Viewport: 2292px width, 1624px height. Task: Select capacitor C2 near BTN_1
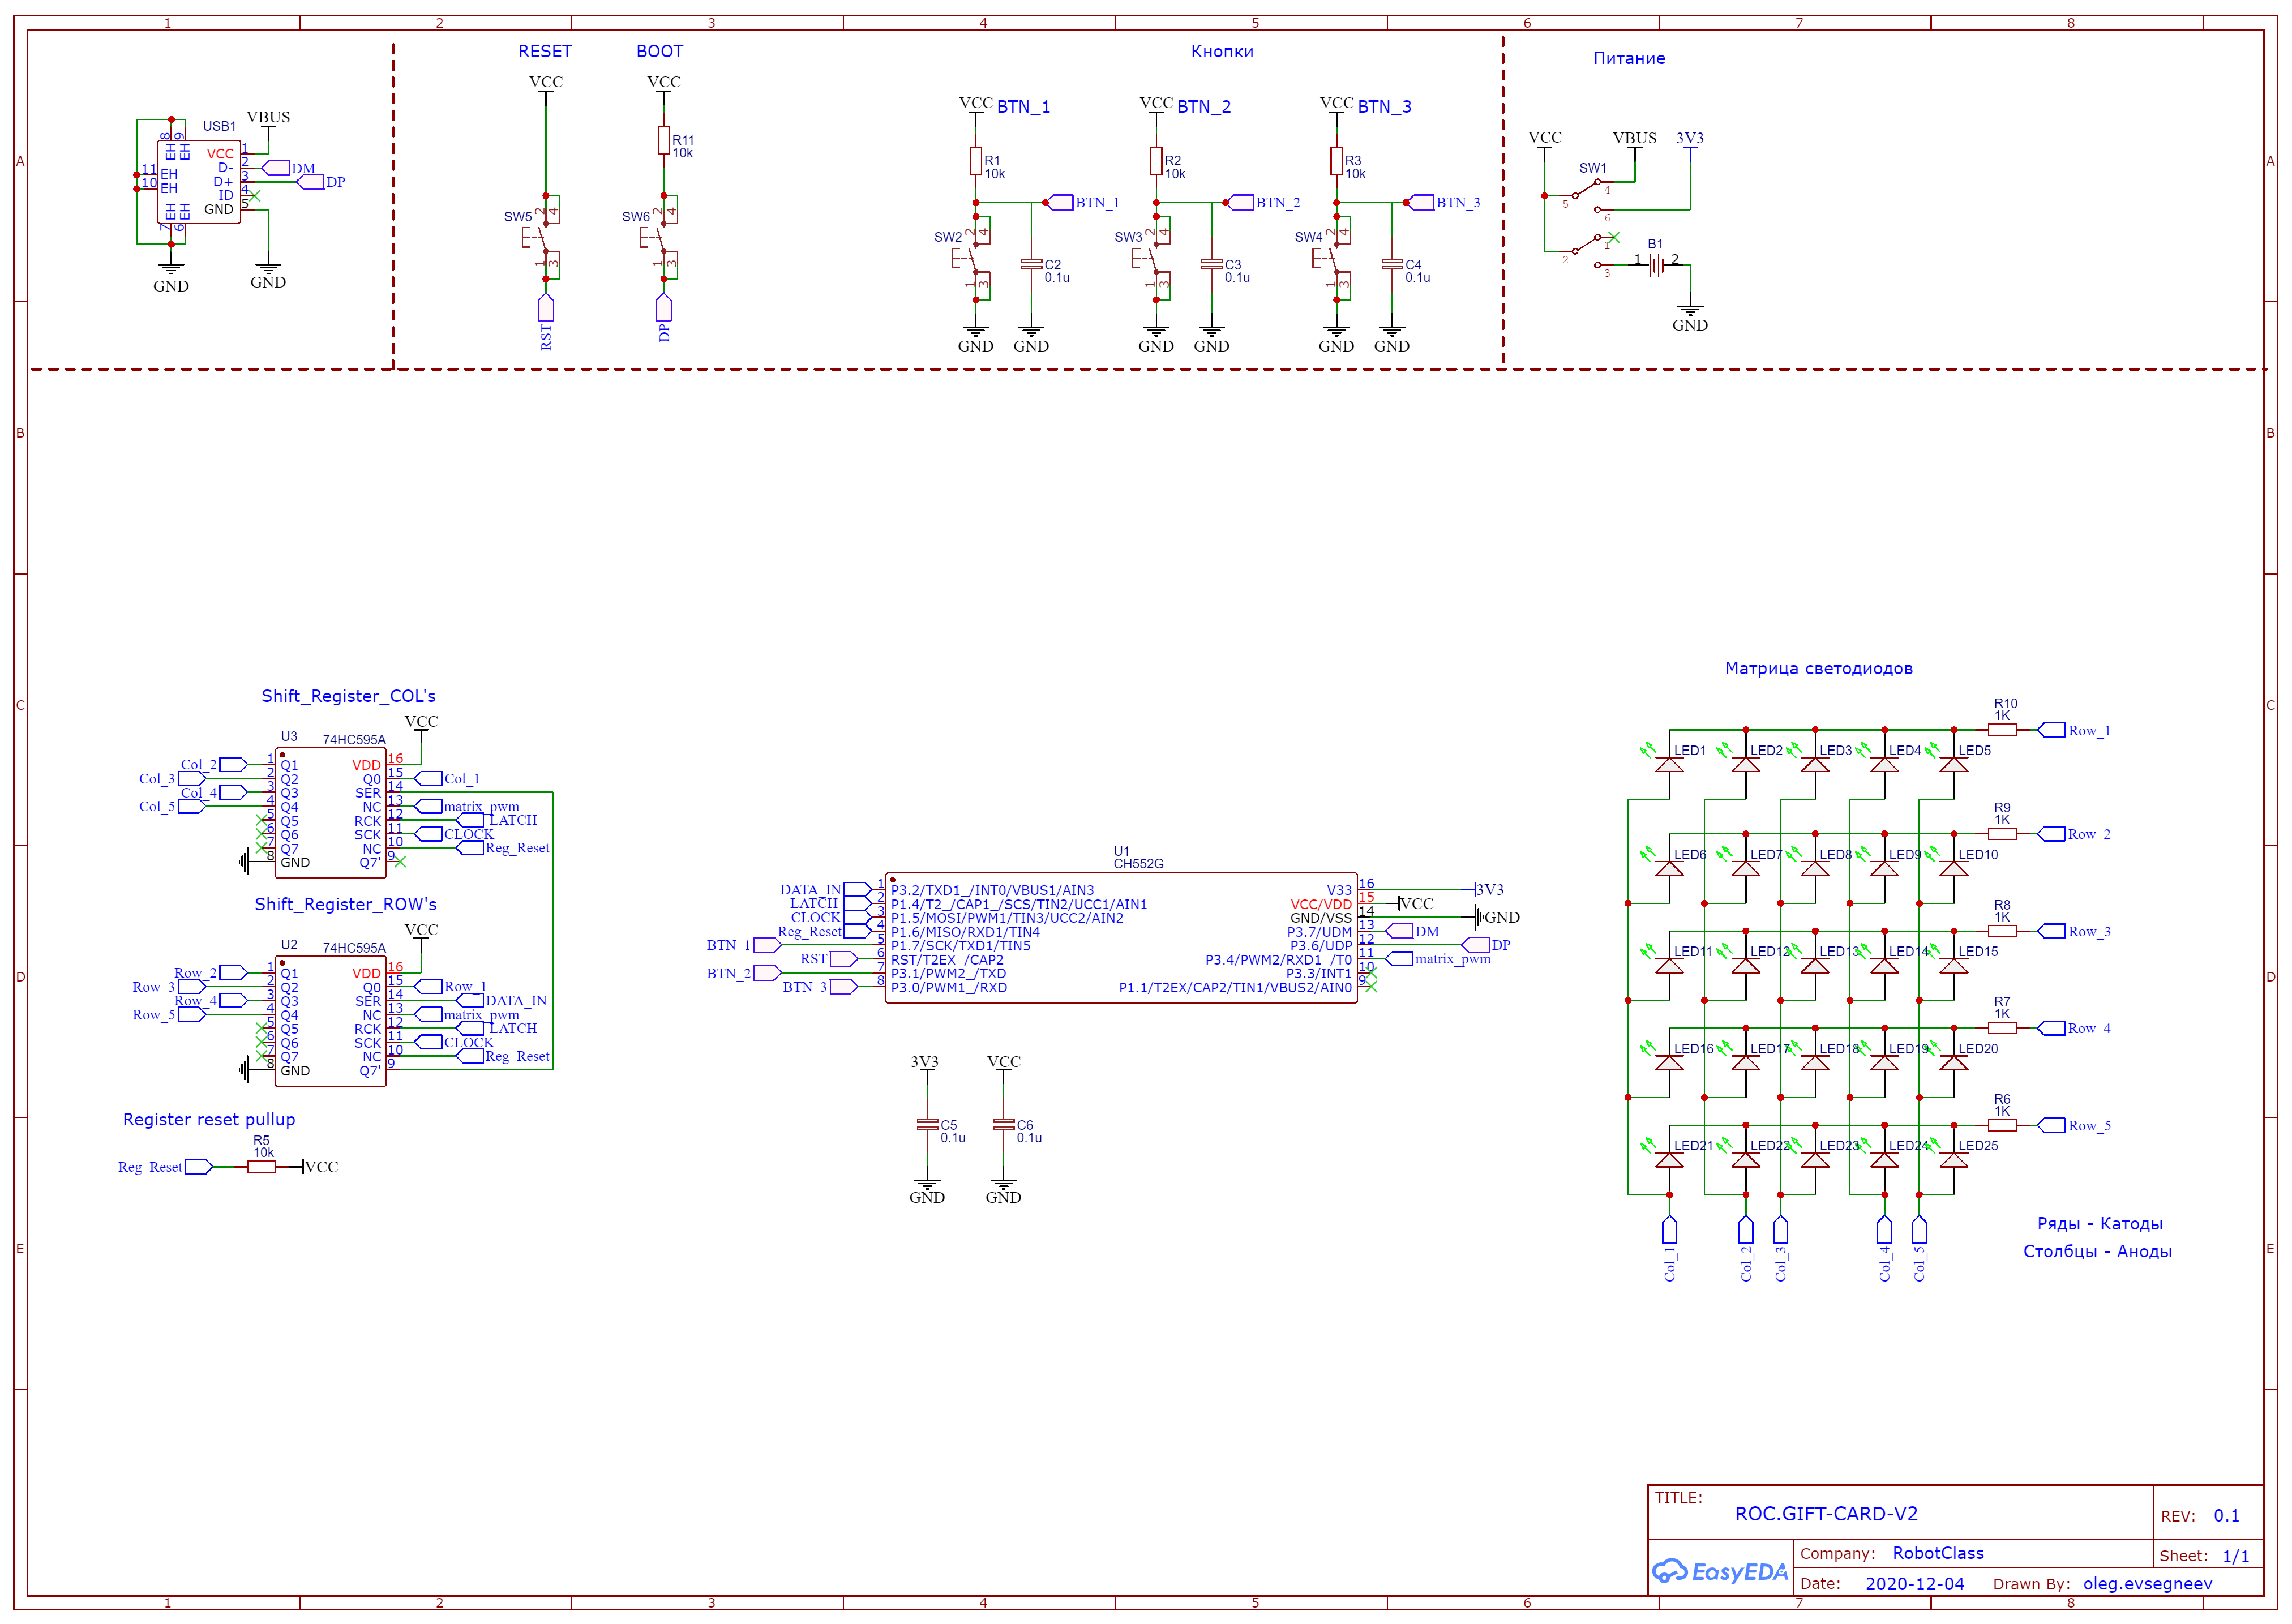coord(1031,265)
